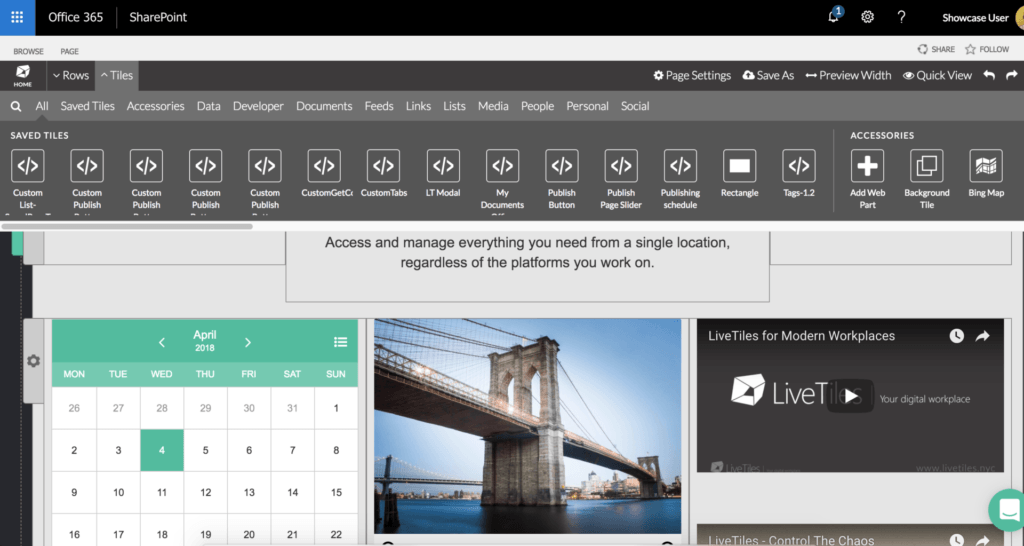
Task: Click Save As
Action: (x=768, y=75)
